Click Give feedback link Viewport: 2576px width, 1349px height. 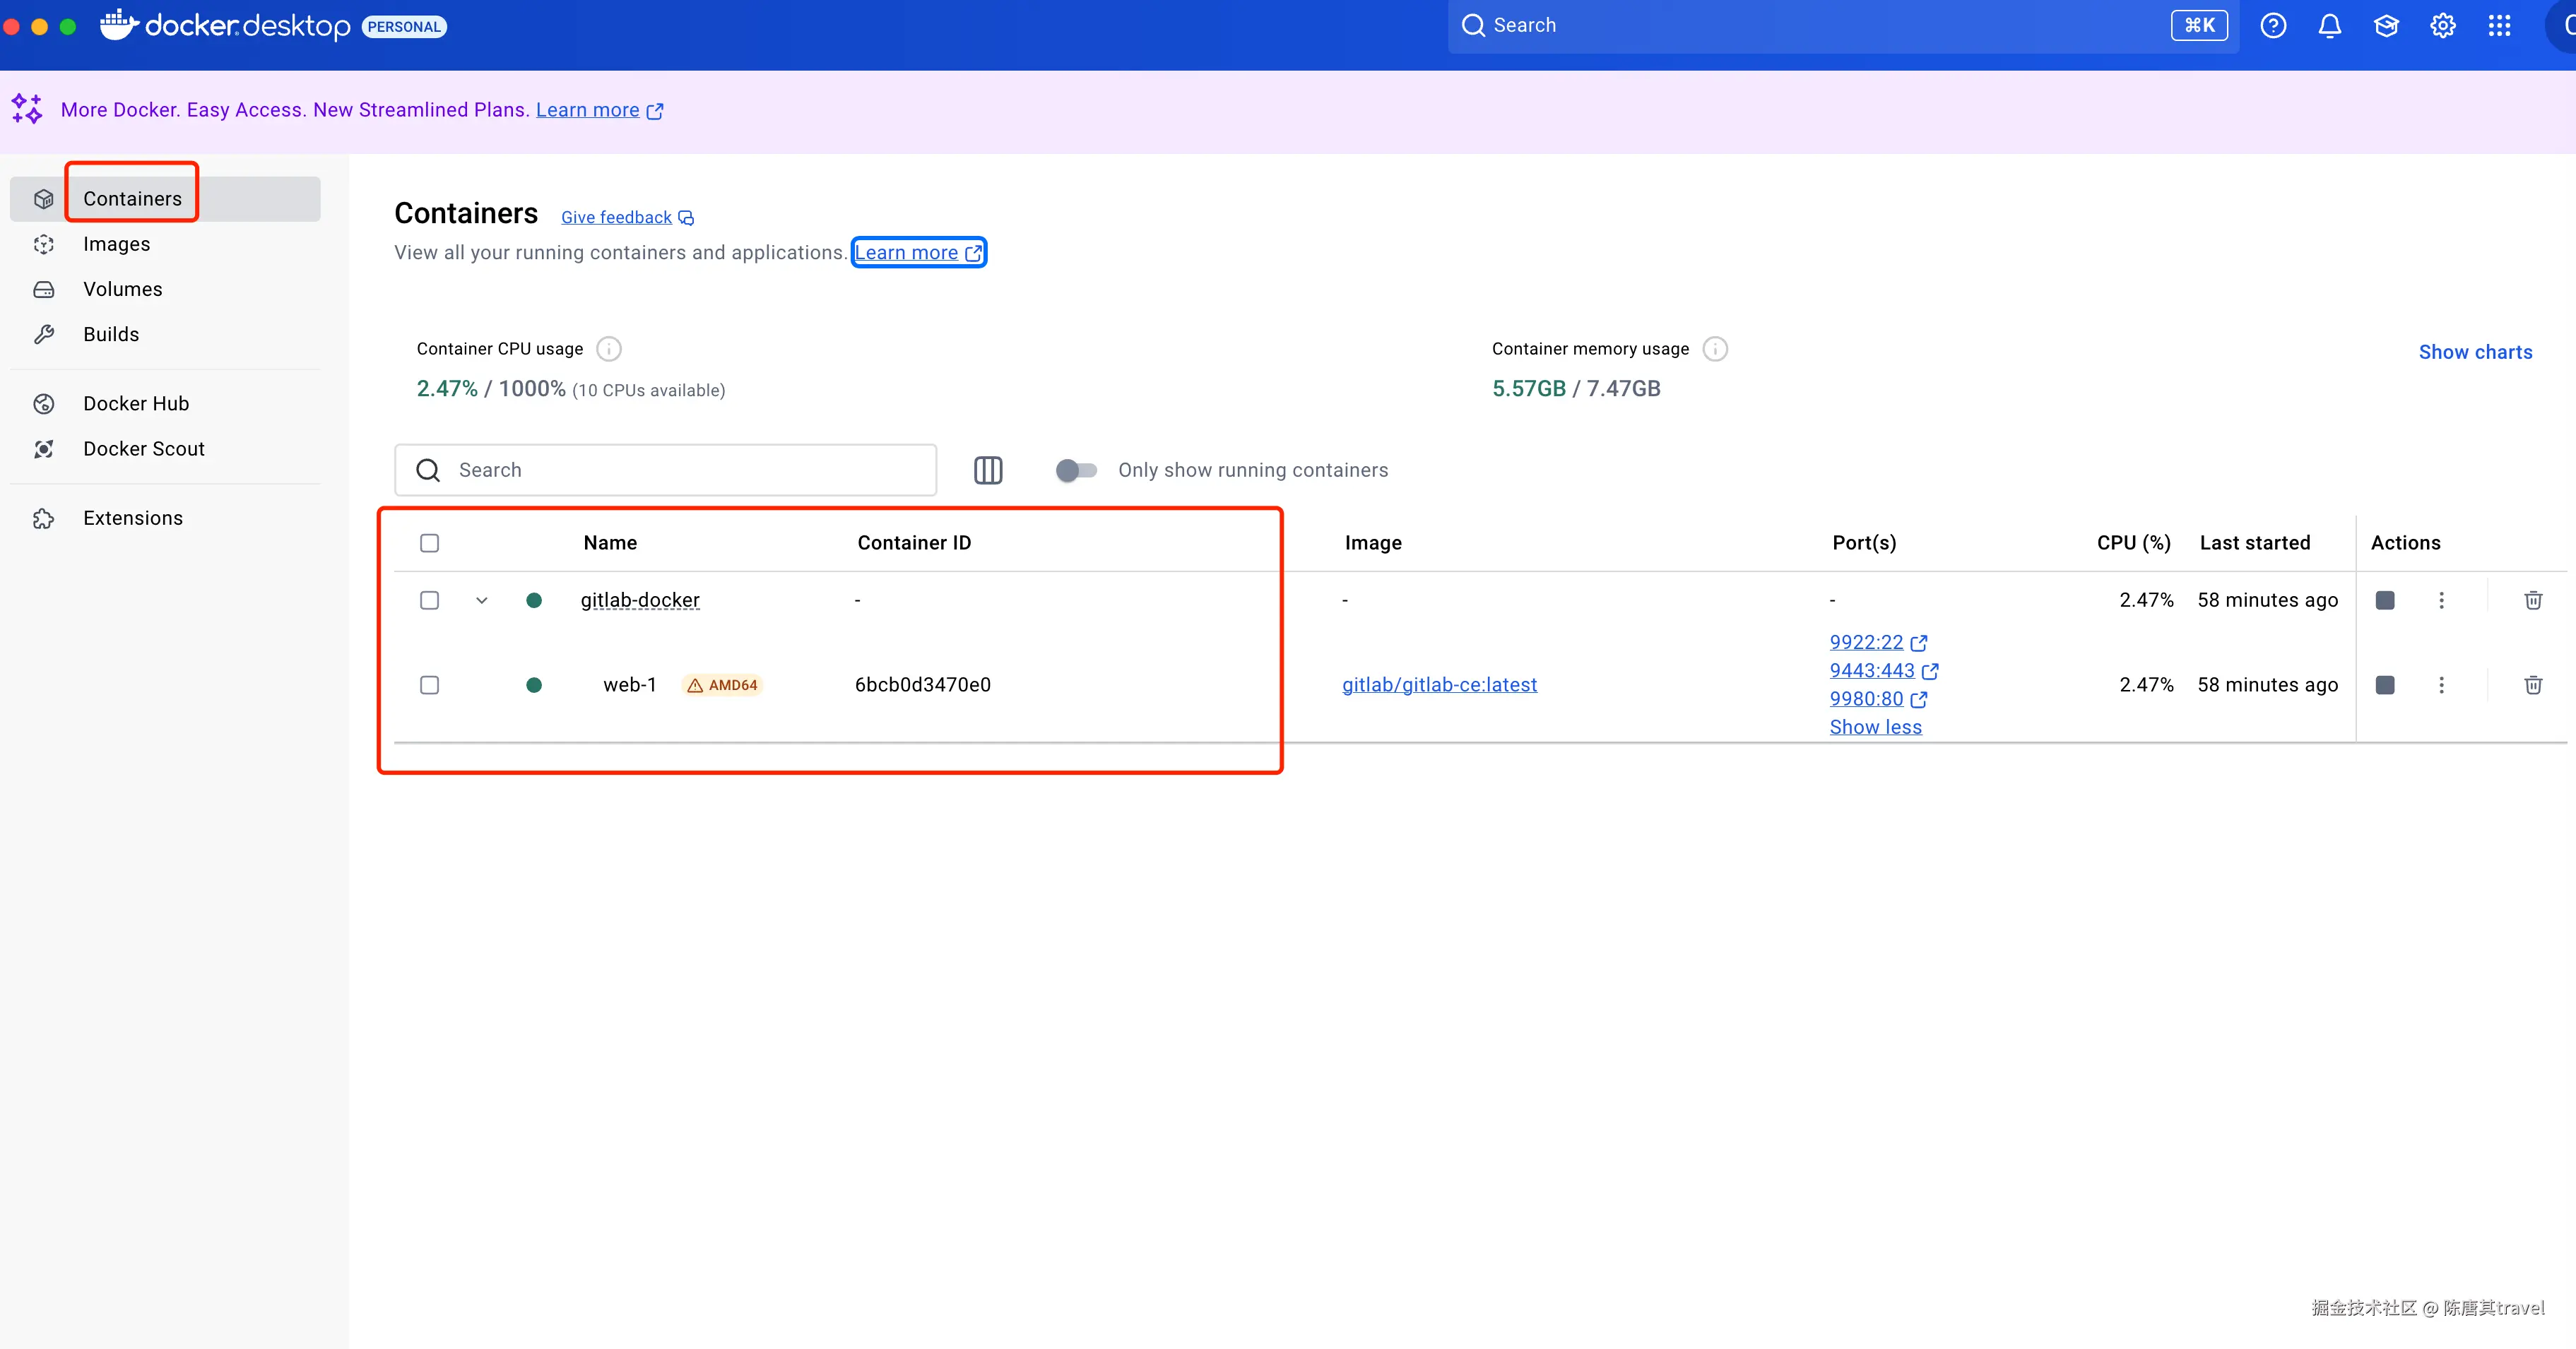[x=627, y=217]
